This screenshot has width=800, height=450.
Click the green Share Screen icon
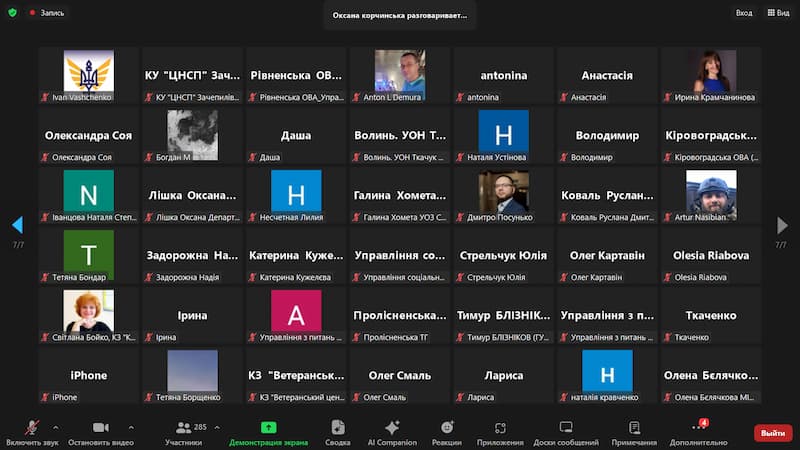point(268,427)
